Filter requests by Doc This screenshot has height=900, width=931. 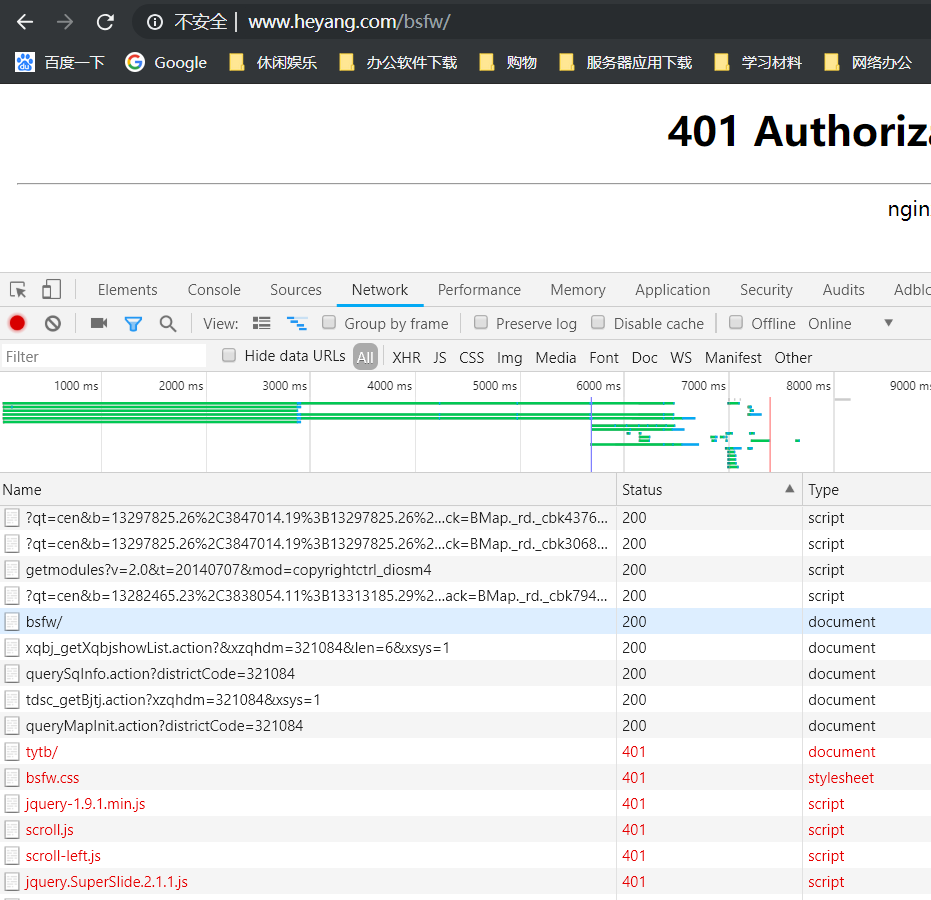coord(644,357)
